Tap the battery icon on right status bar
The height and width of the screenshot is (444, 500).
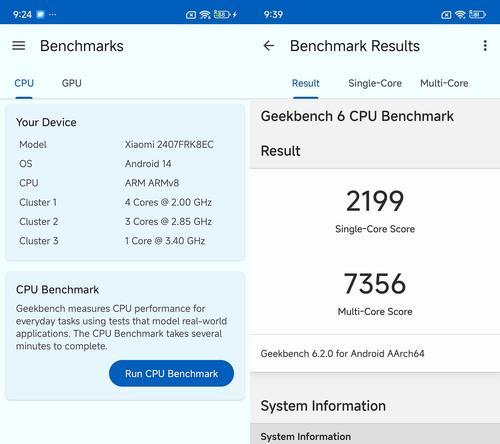click(477, 14)
